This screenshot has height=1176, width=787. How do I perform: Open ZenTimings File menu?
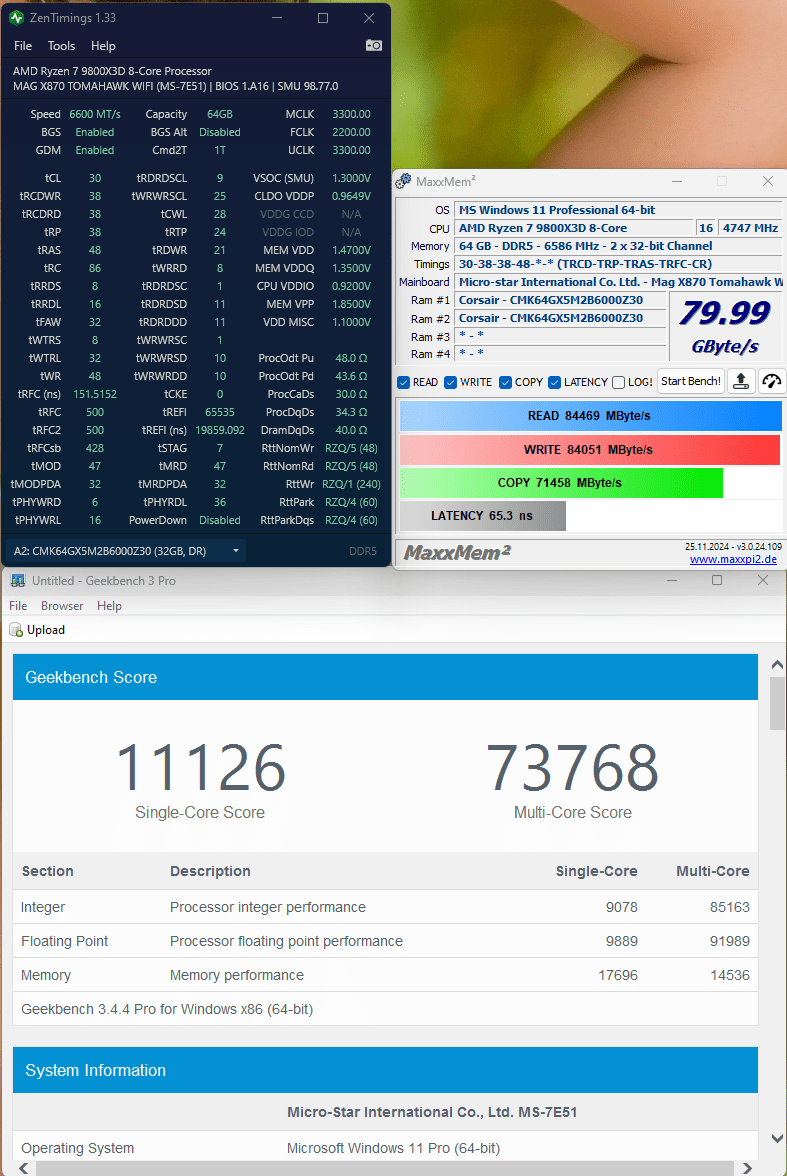coord(23,46)
